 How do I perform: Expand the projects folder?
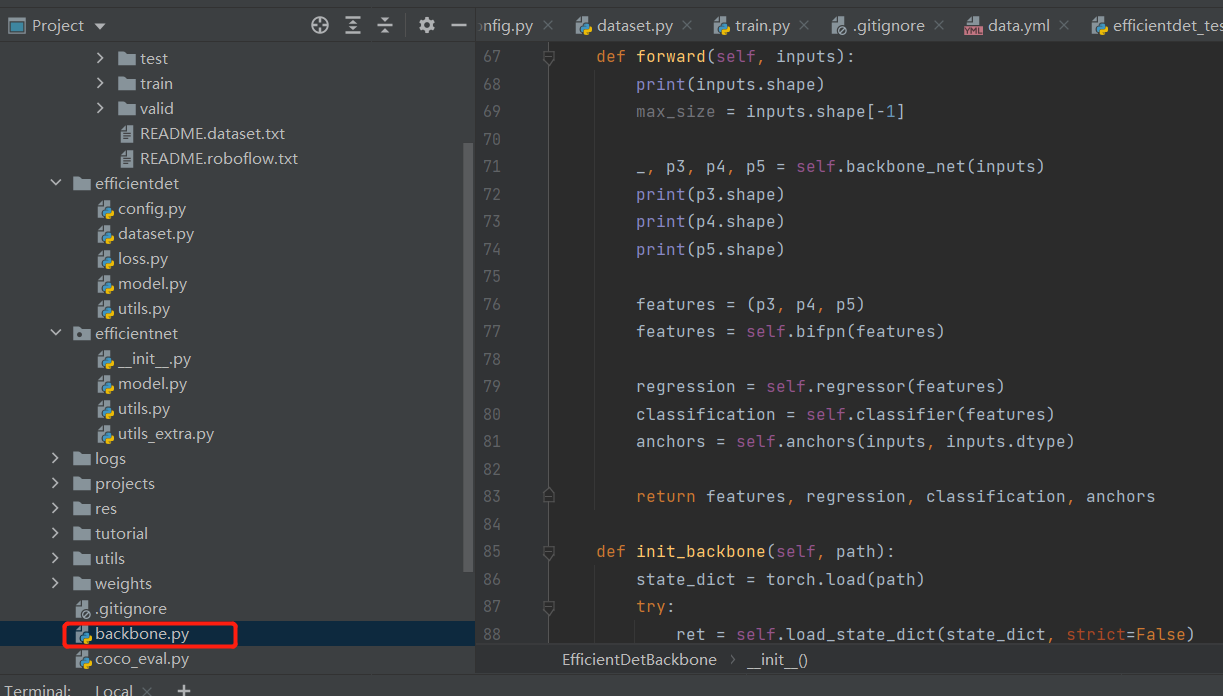click(56, 484)
